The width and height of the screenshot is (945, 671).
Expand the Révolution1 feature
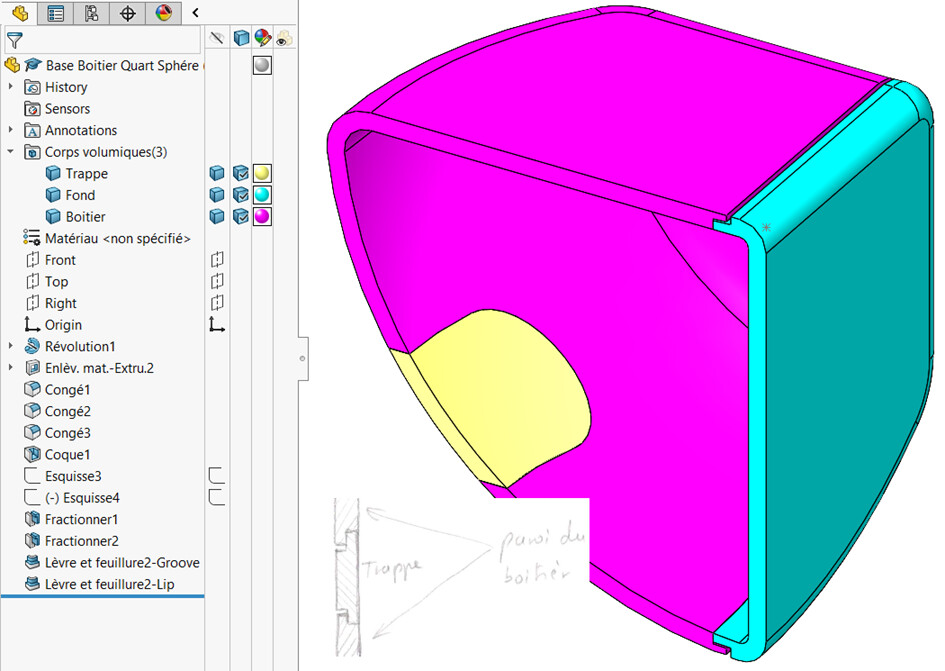click(x=10, y=347)
